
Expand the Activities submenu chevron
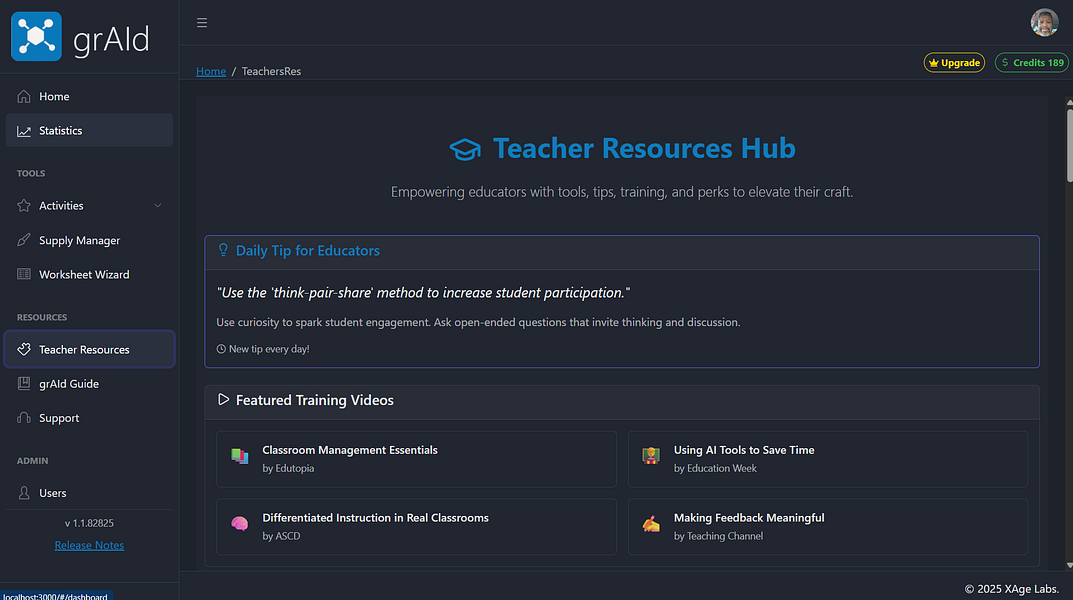coord(157,205)
